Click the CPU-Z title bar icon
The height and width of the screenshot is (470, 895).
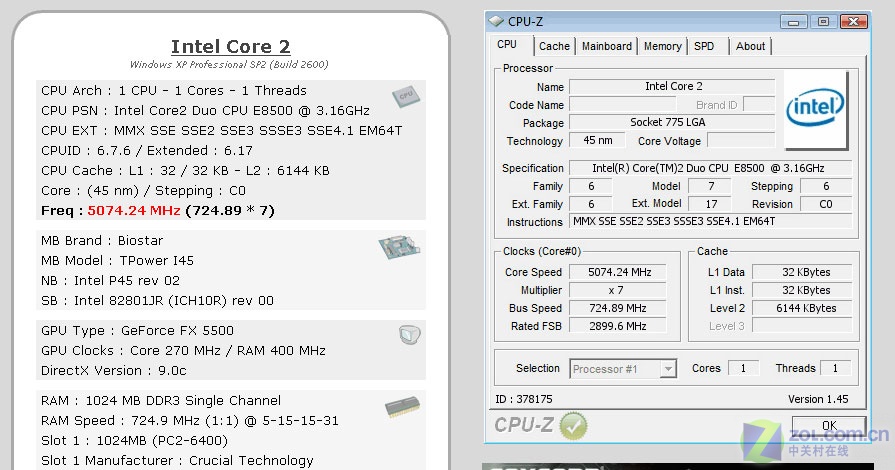click(496, 22)
